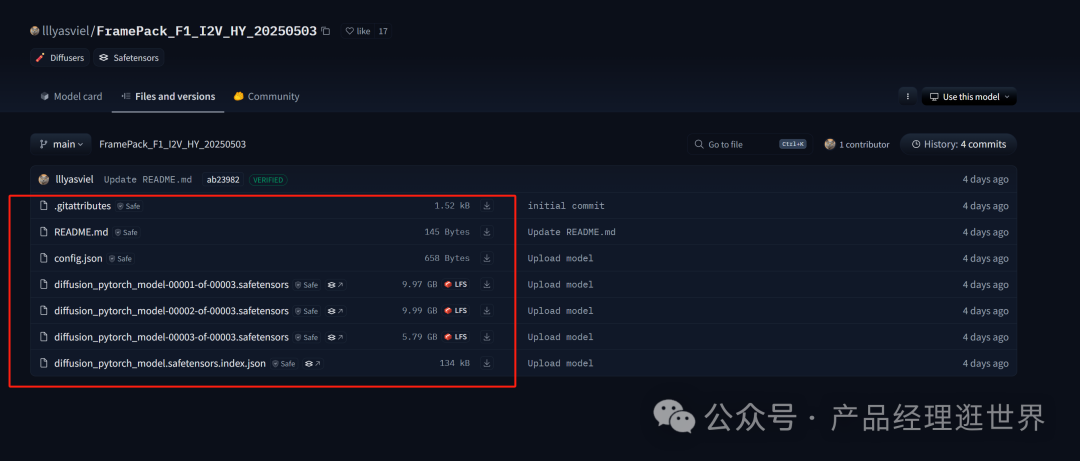Select the Files and versions tab
The image size is (1080, 461).
pyautogui.click(x=168, y=96)
